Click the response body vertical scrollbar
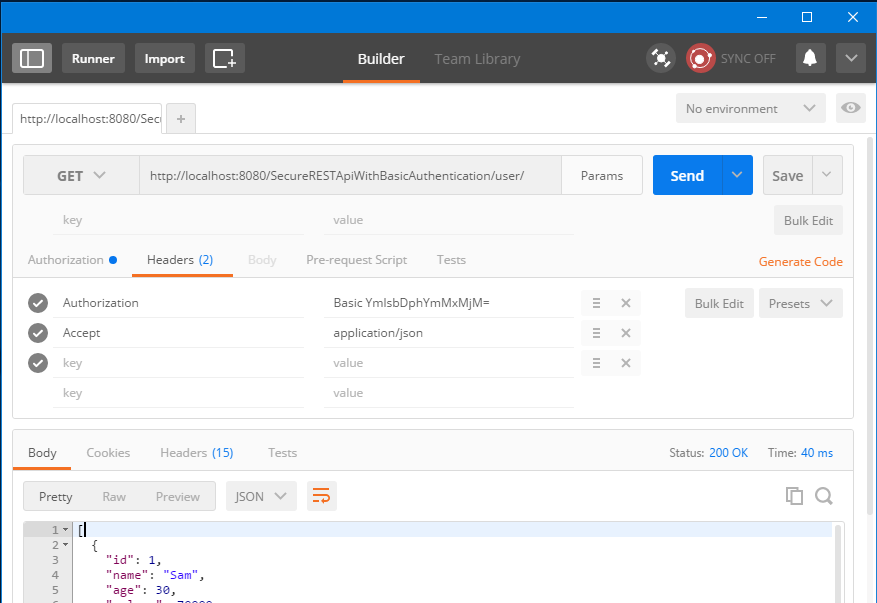Image resolution: width=877 pixels, height=603 pixels. (838, 563)
